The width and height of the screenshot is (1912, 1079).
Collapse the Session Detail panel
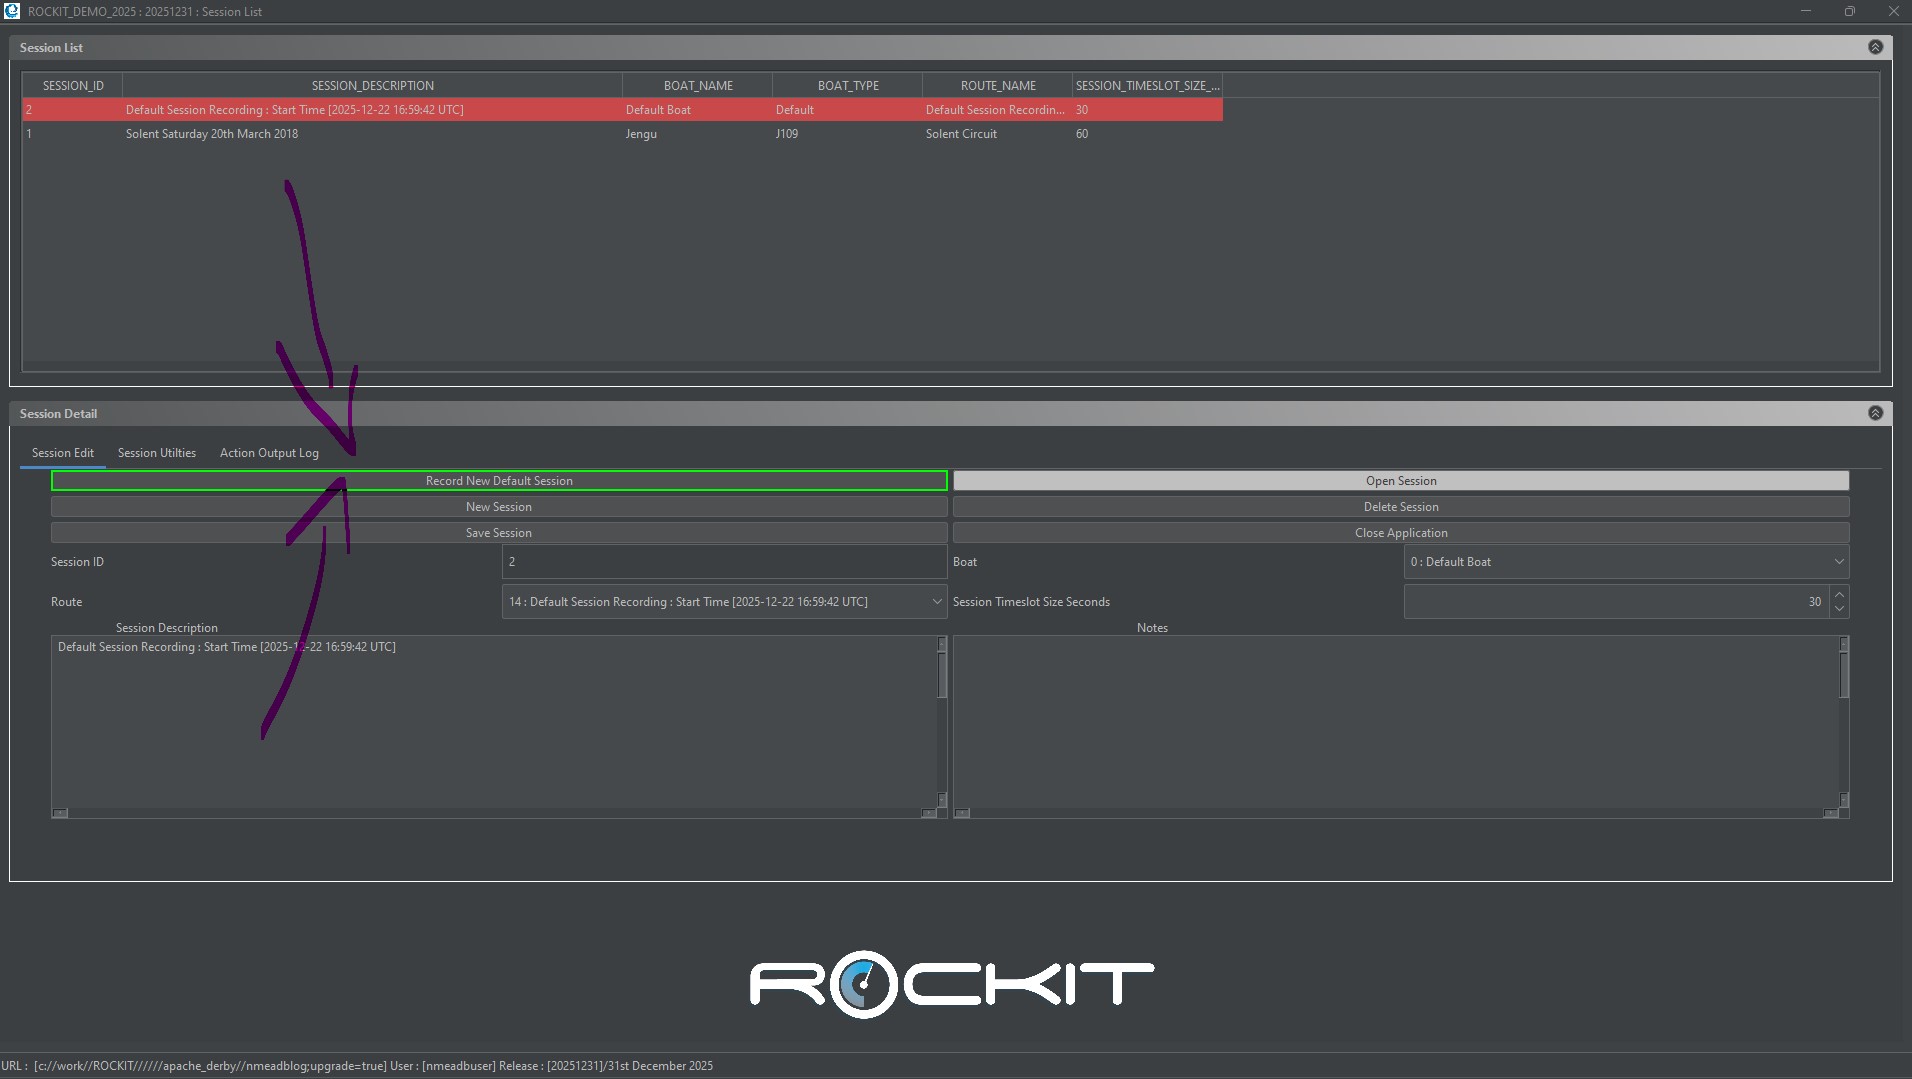1875,413
